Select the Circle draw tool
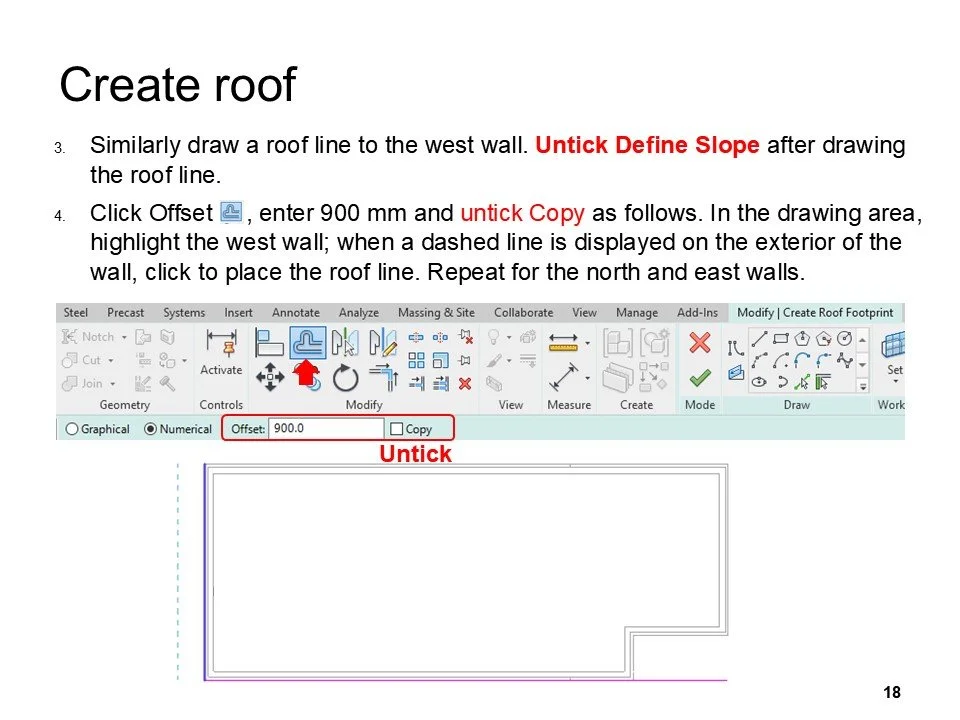This screenshot has width=960, height=720. [845, 338]
